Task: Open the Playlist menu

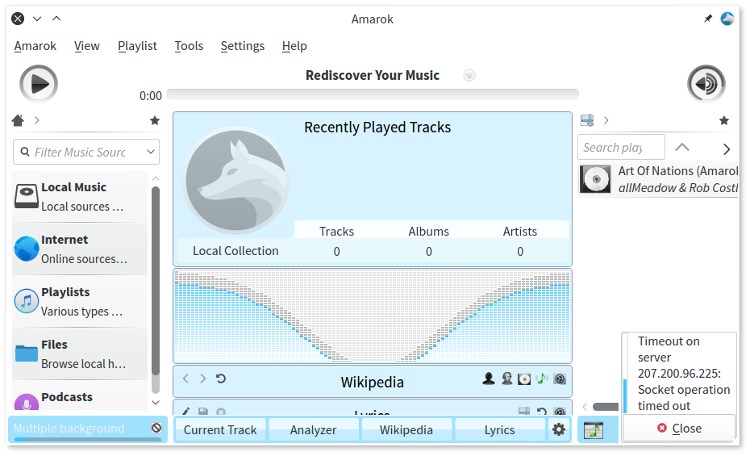Action: (137, 46)
